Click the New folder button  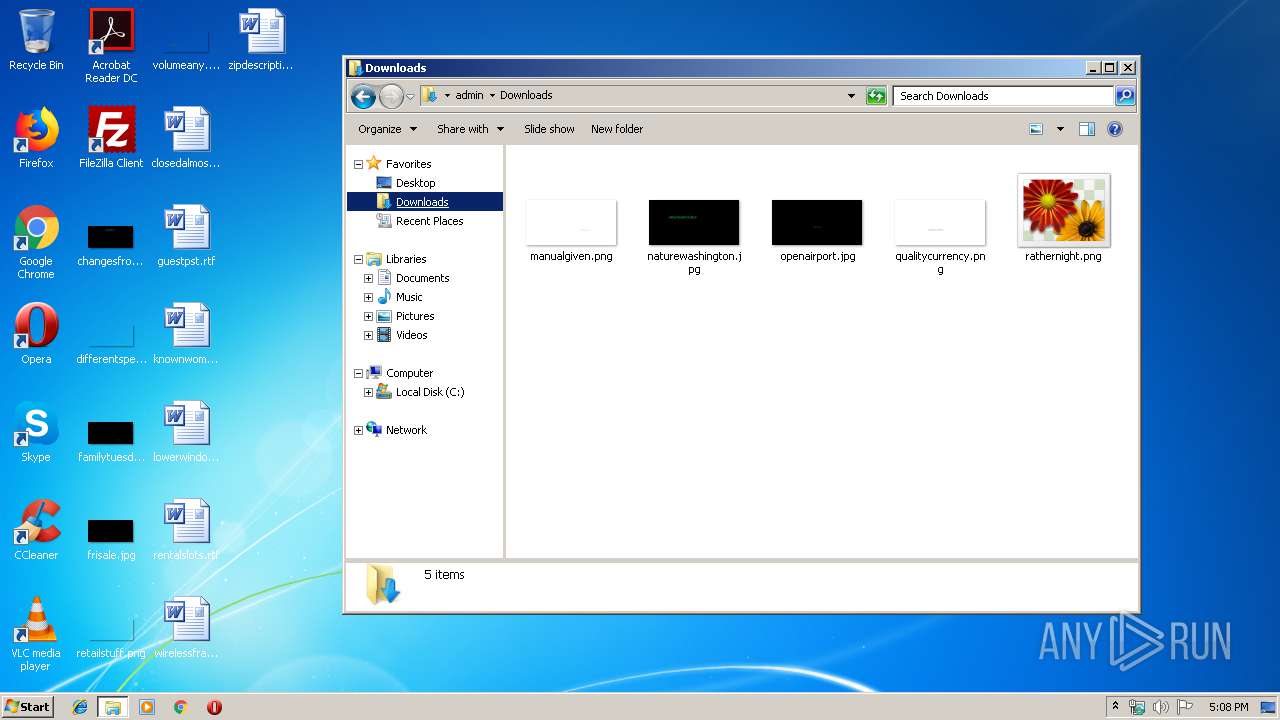tap(617, 129)
